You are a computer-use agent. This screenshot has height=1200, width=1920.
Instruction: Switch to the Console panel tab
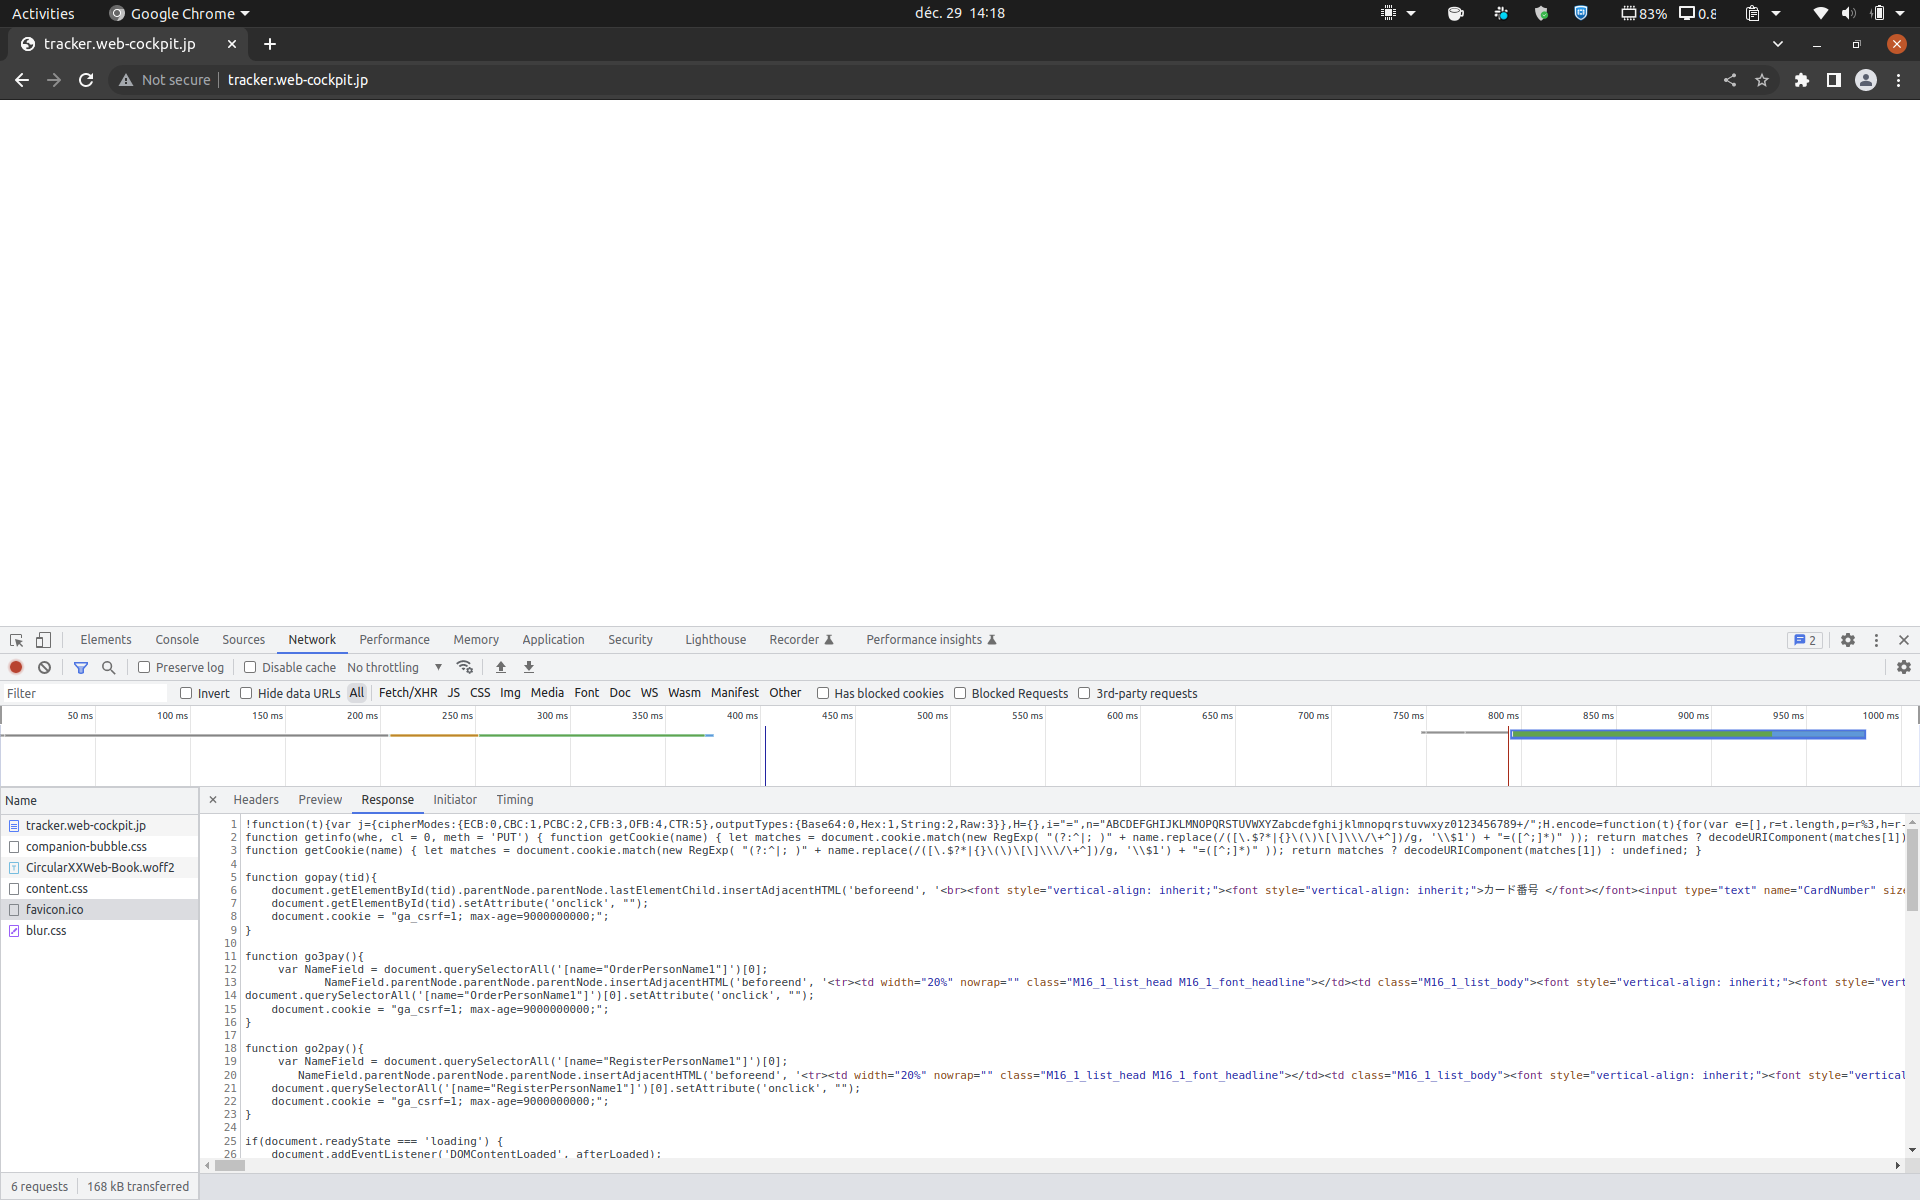point(177,640)
